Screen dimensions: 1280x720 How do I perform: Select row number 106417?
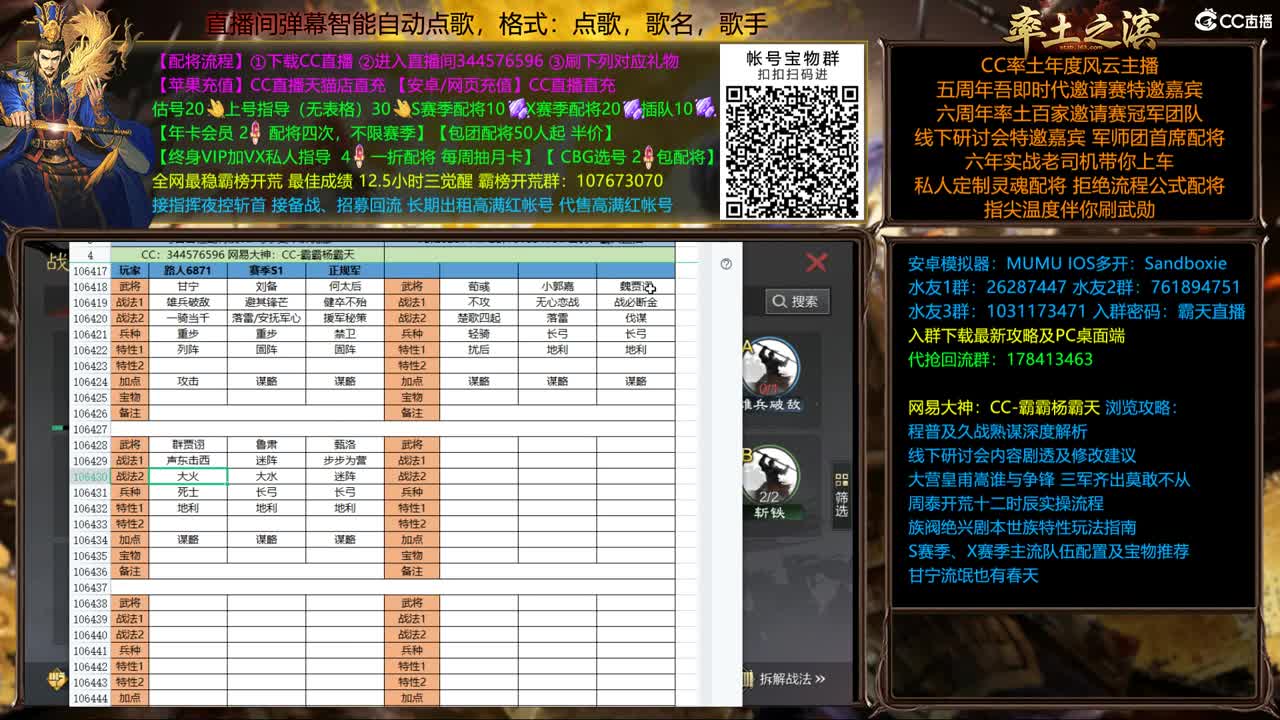(90, 271)
